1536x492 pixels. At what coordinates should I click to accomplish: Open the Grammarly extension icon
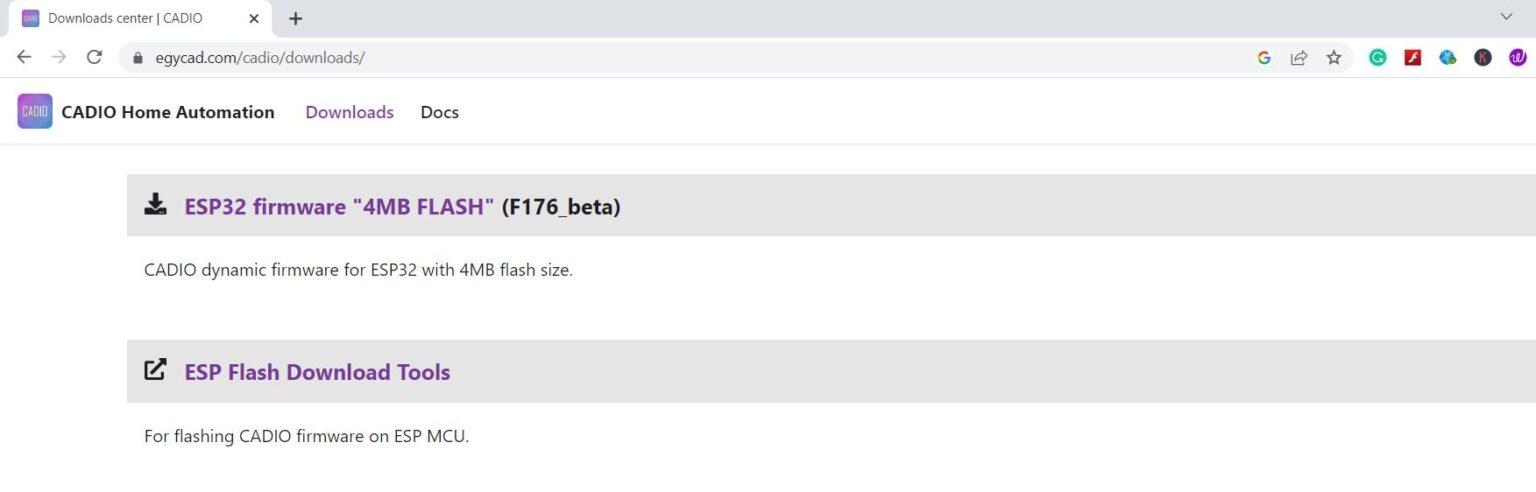1378,58
